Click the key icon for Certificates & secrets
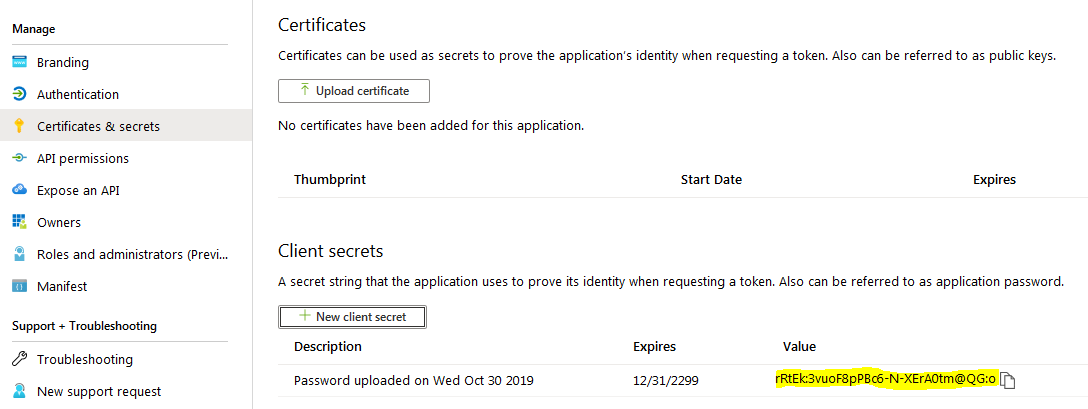The width and height of the screenshot is (1088, 409). pyautogui.click(x=19, y=126)
